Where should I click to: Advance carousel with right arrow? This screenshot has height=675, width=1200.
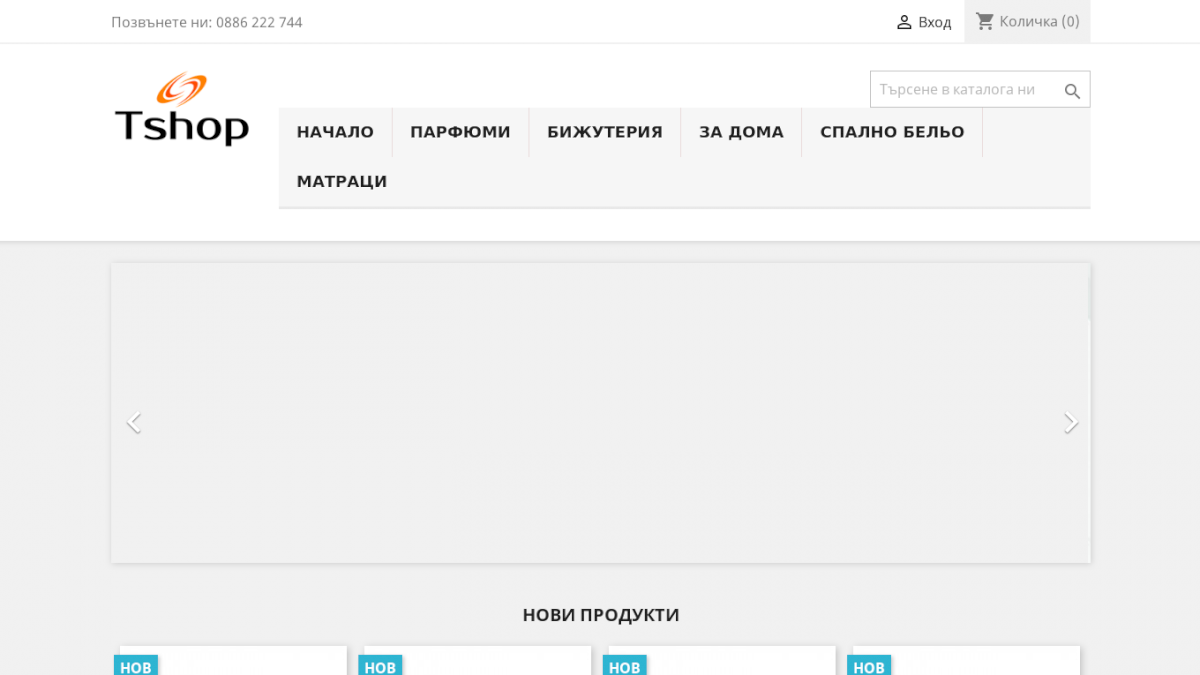(1070, 421)
